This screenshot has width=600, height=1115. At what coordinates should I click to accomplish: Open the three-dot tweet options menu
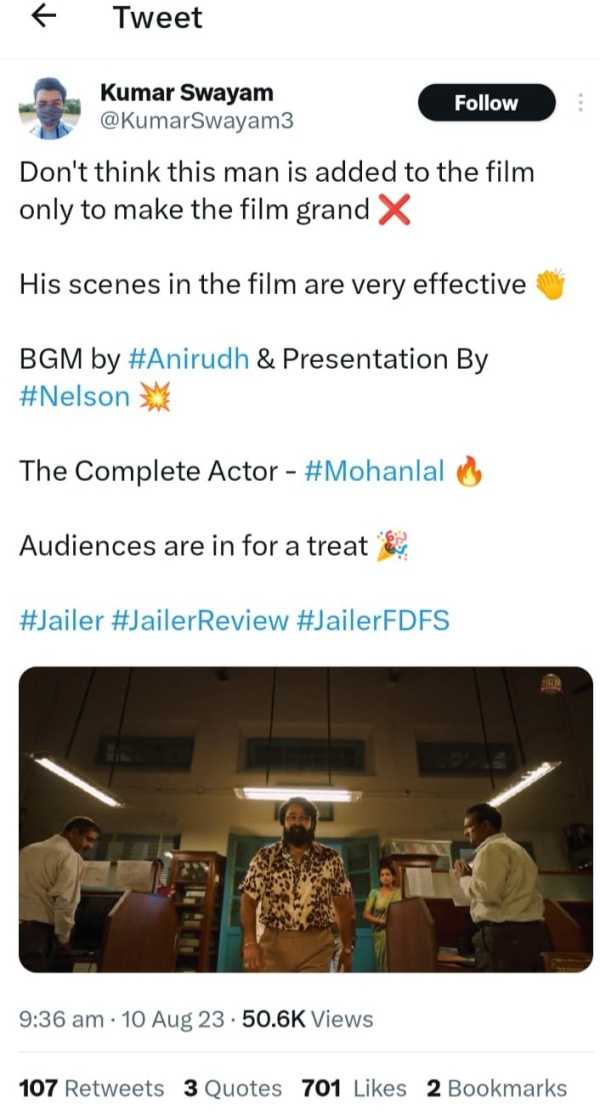(581, 102)
